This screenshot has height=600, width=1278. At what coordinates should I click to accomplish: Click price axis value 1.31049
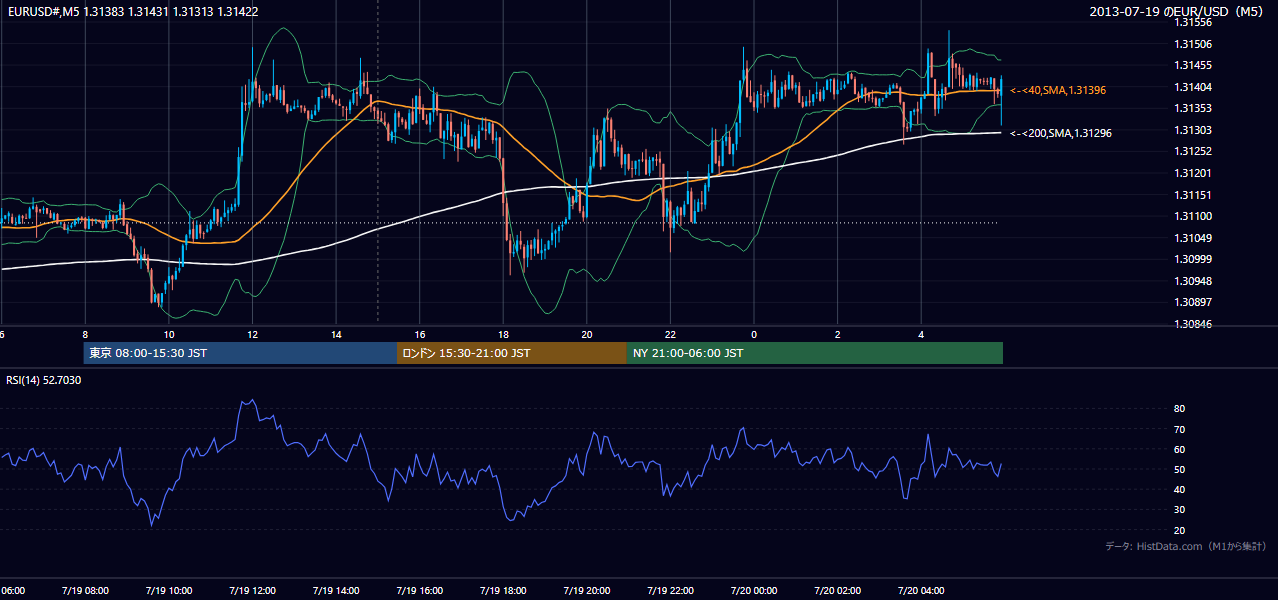(1192, 238)
